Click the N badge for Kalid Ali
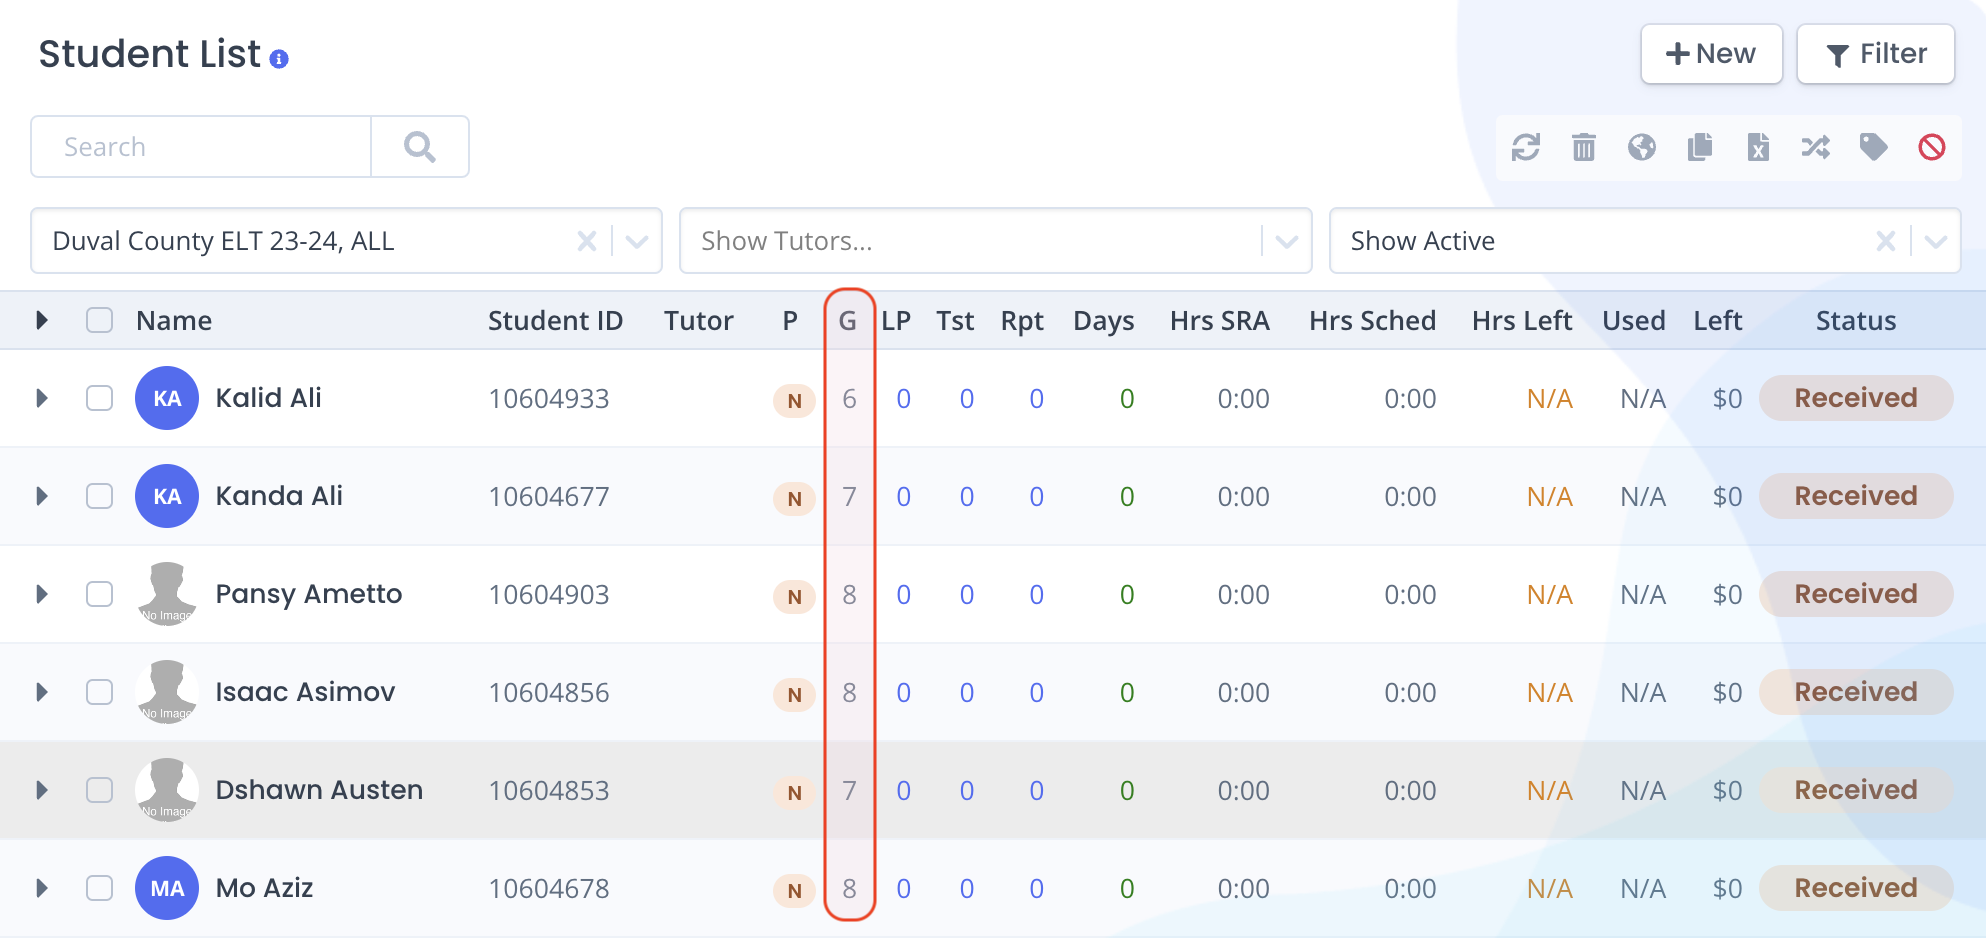 [x=794, y=400]
